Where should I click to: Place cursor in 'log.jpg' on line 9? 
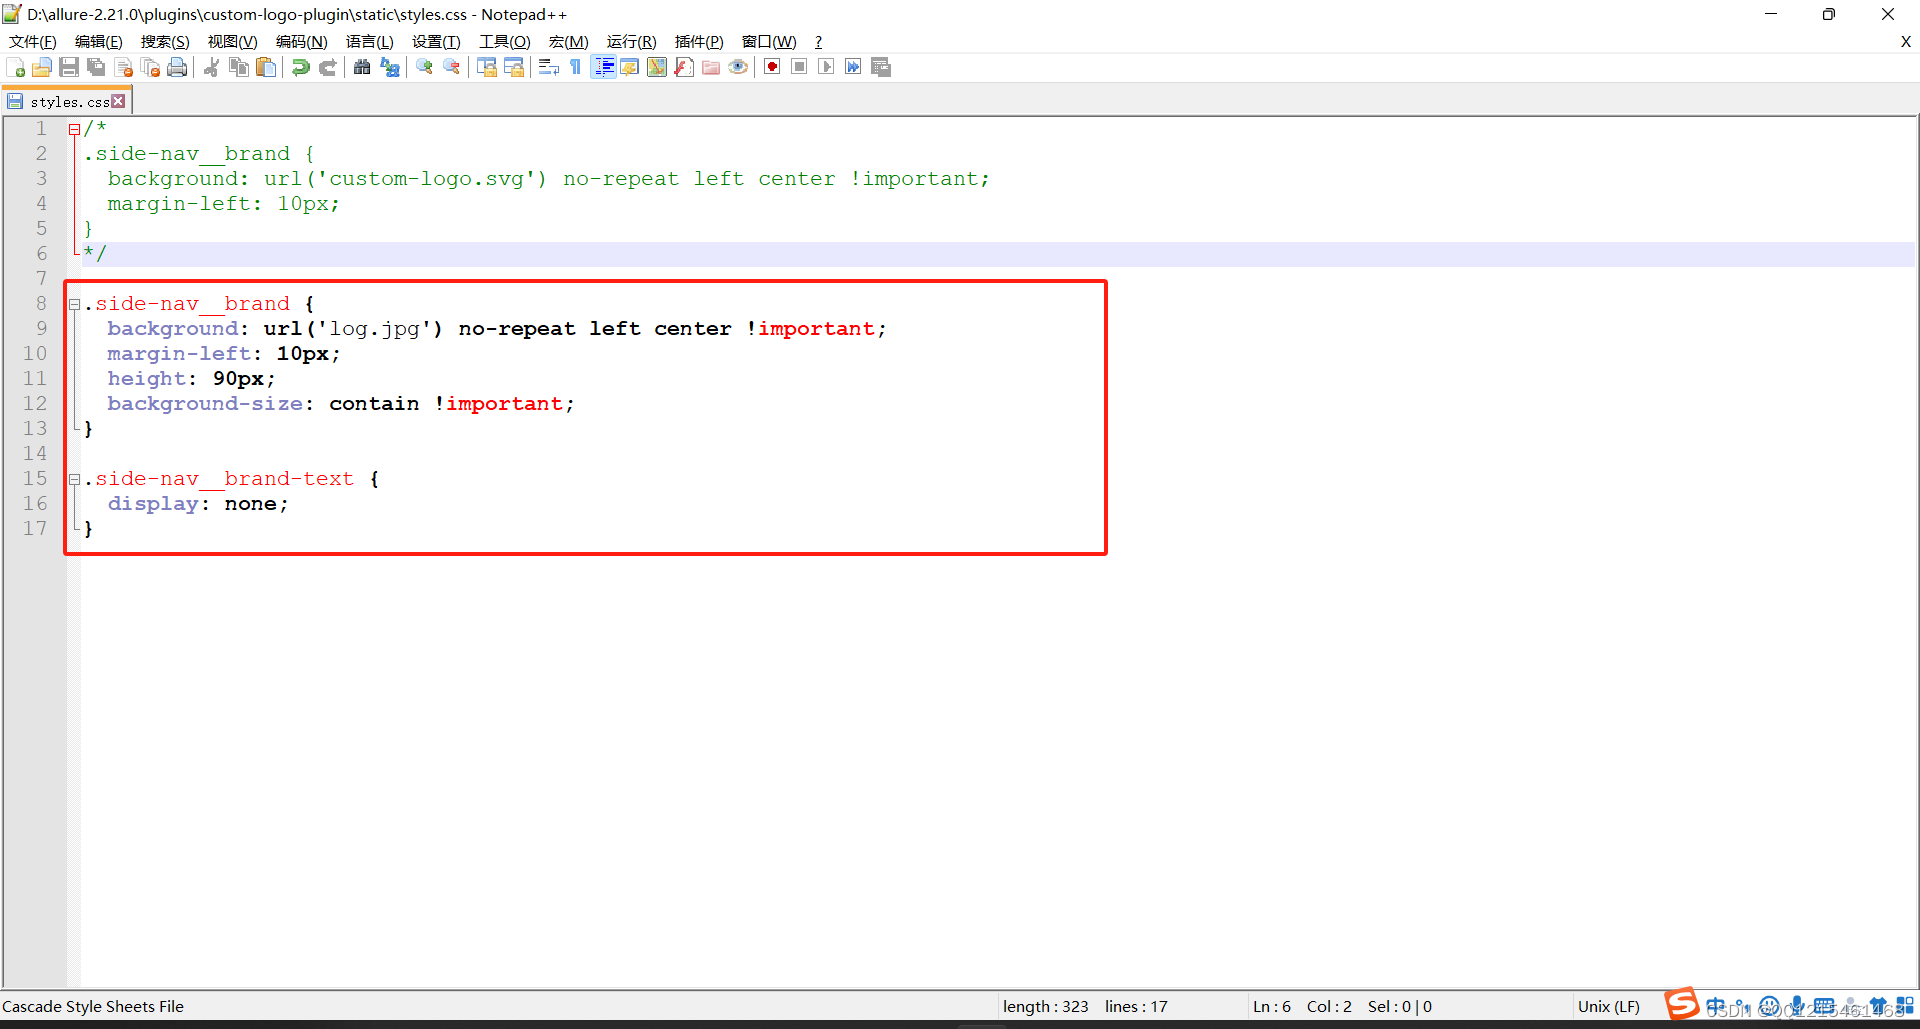click(375, 329)
